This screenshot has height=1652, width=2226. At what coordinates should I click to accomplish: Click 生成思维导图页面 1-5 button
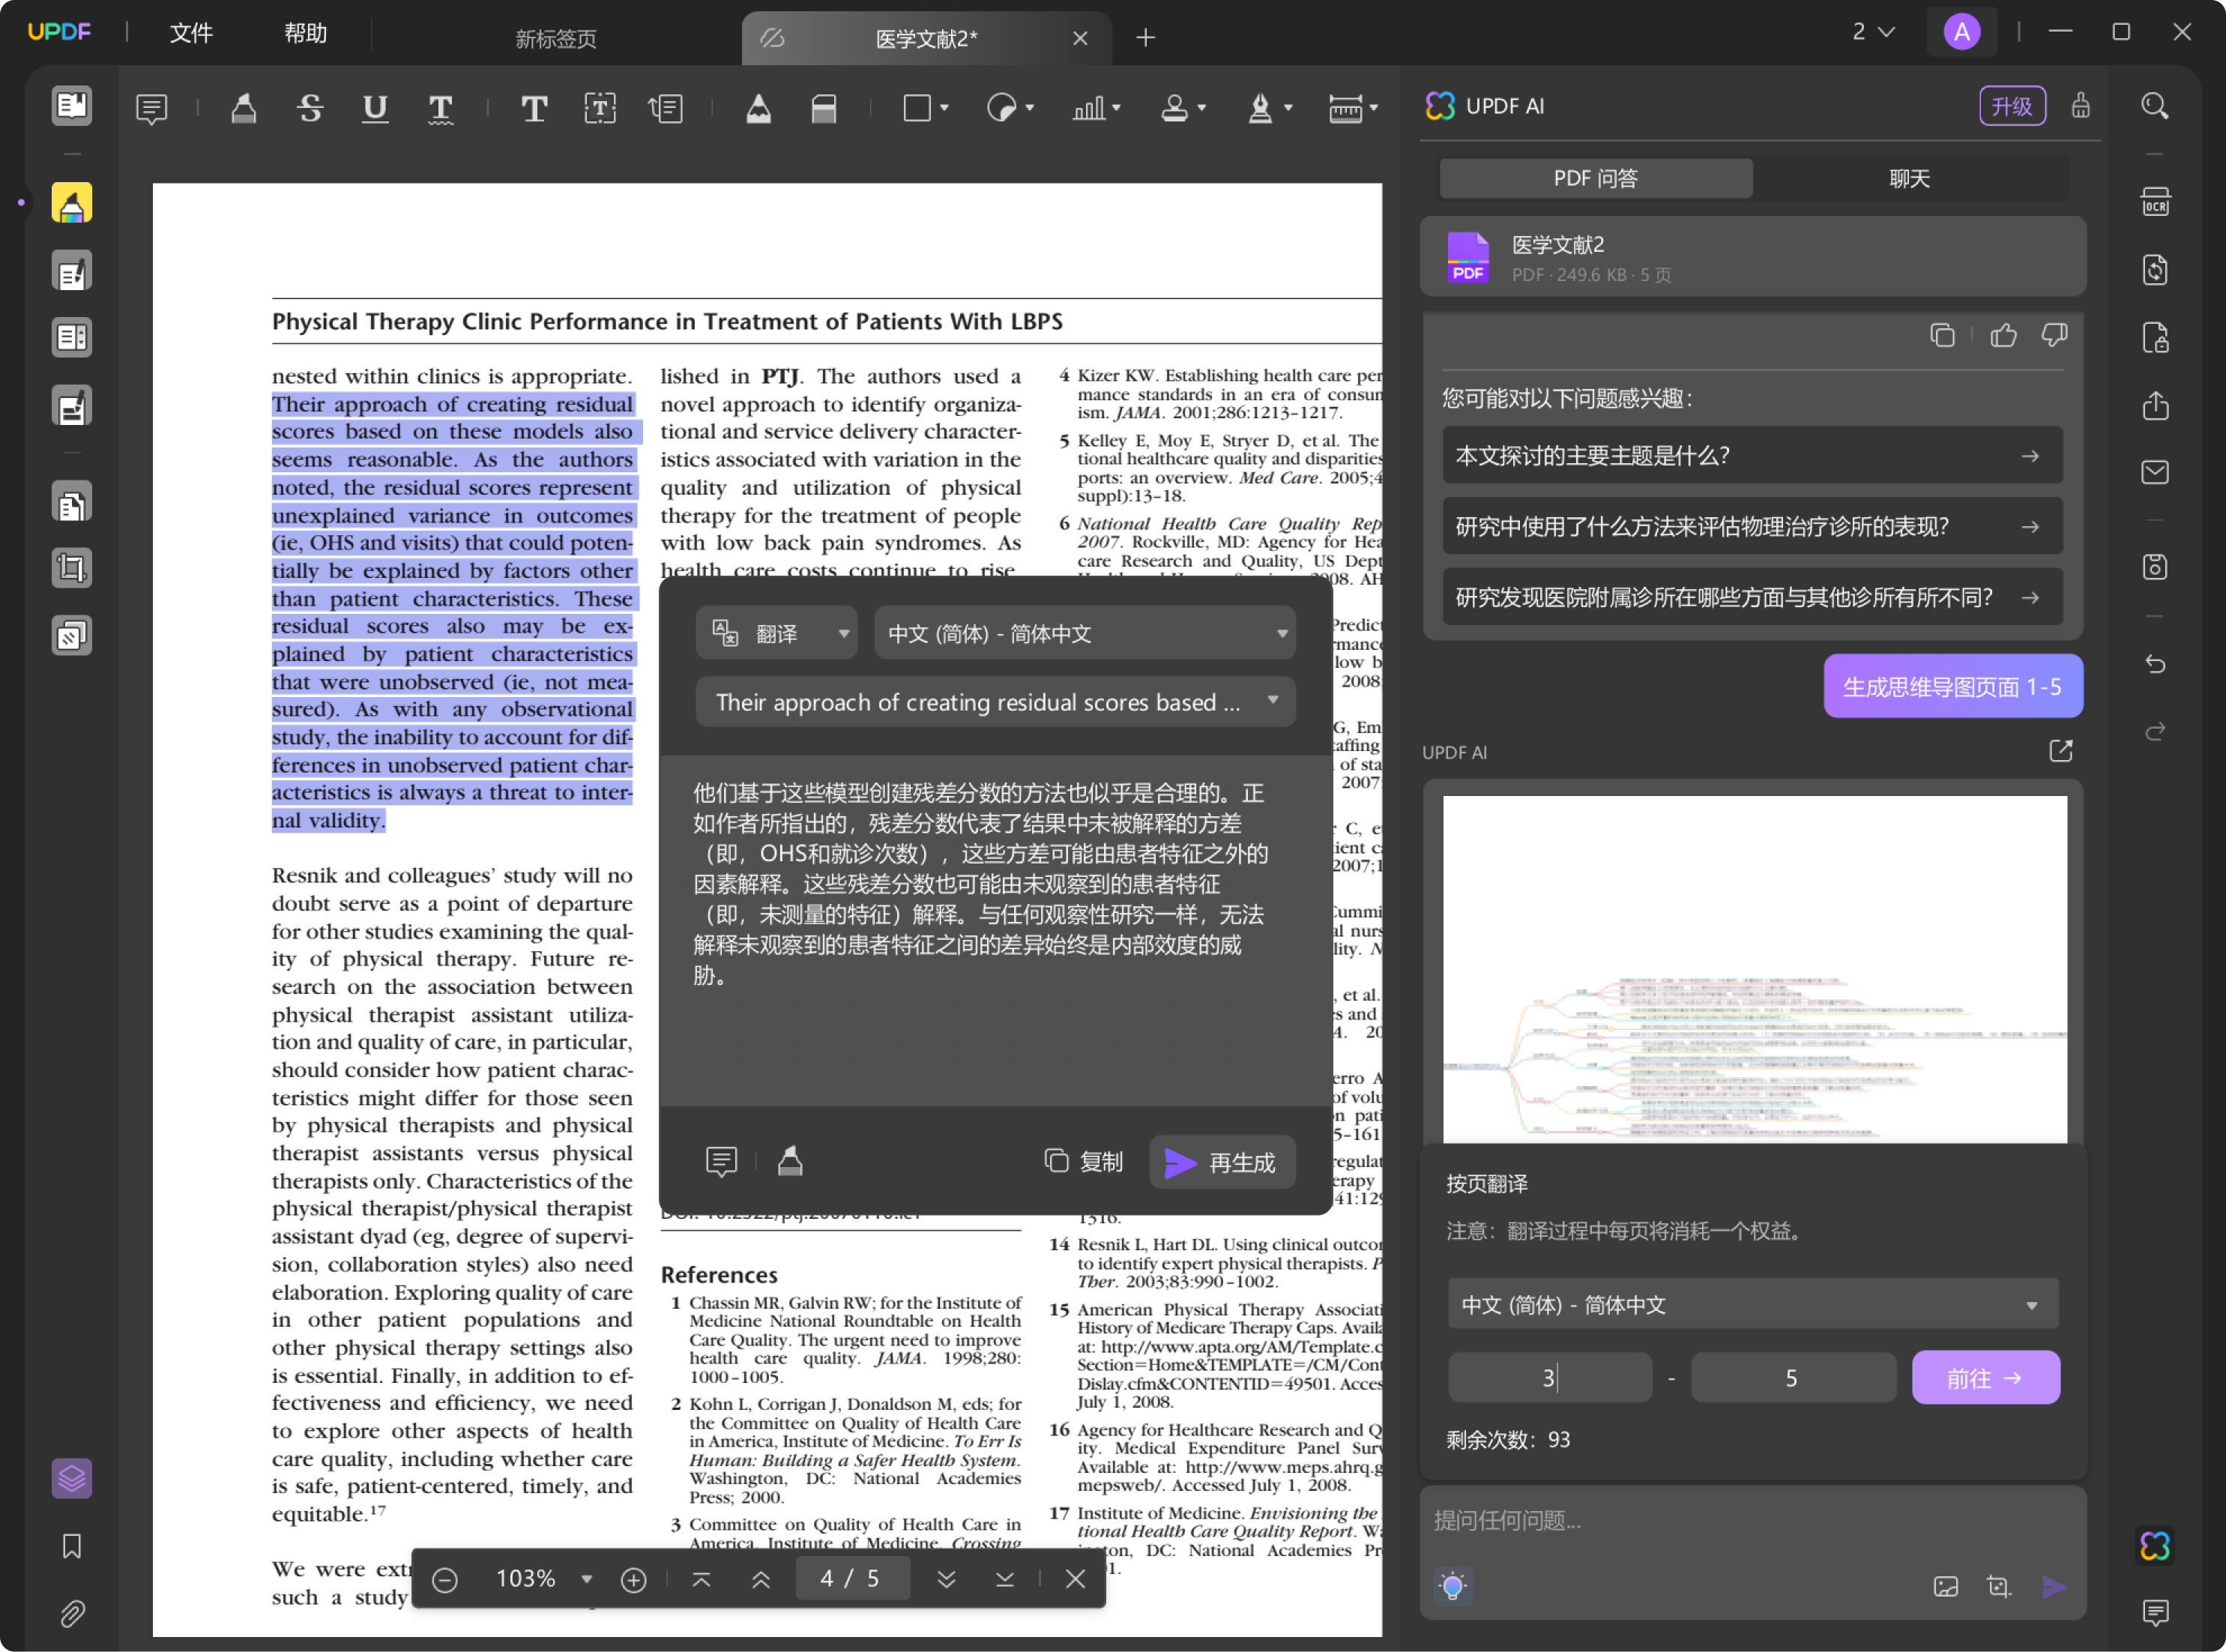click(x=1952, y=686)
